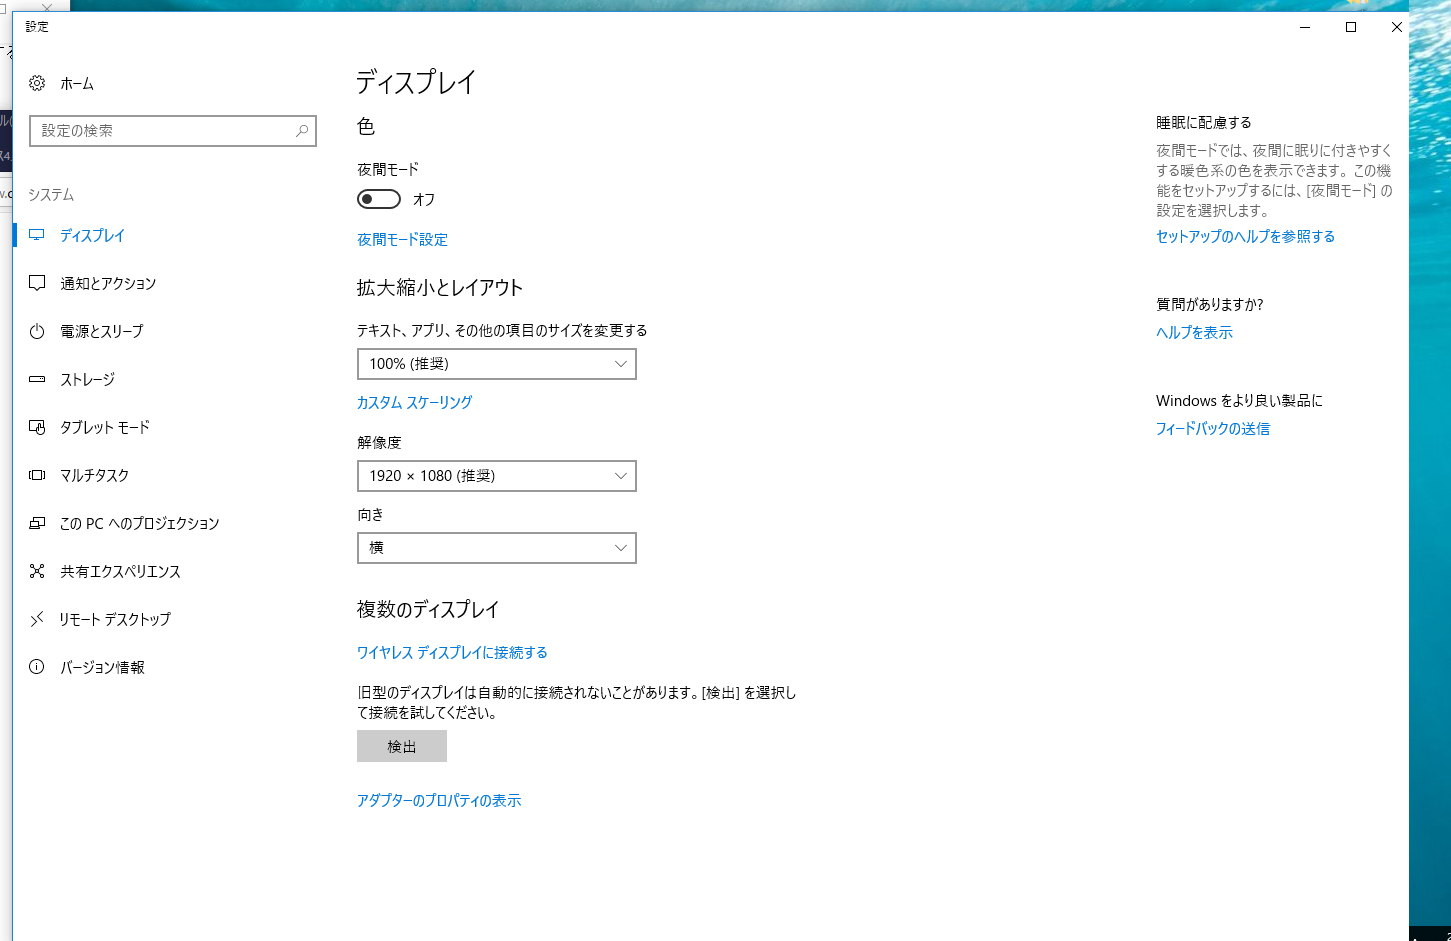Toggle the Night Mode switch
The image size is (1451, 941).
[x=379, y=199]
